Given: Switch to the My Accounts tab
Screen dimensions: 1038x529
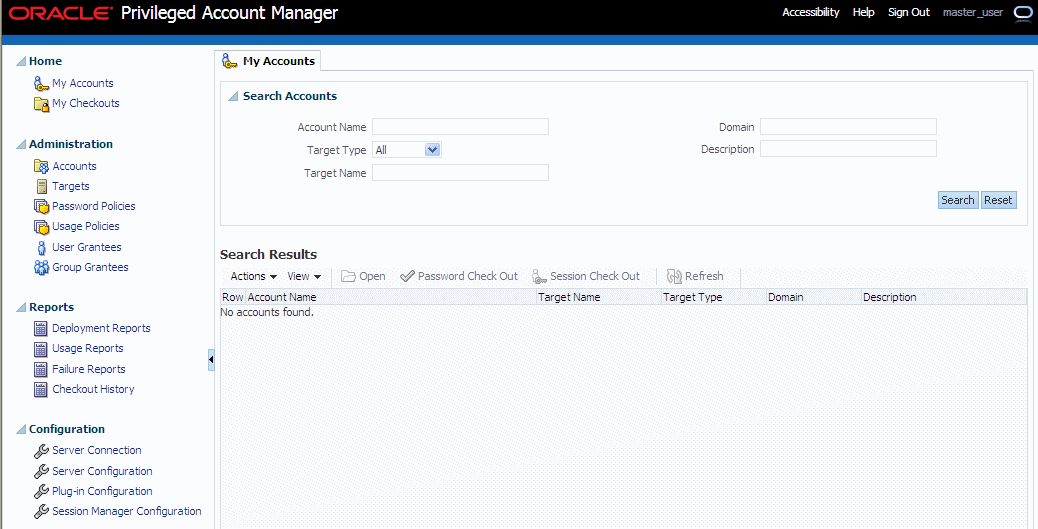Looking at the screenshot, I should (x=269, y=61).
